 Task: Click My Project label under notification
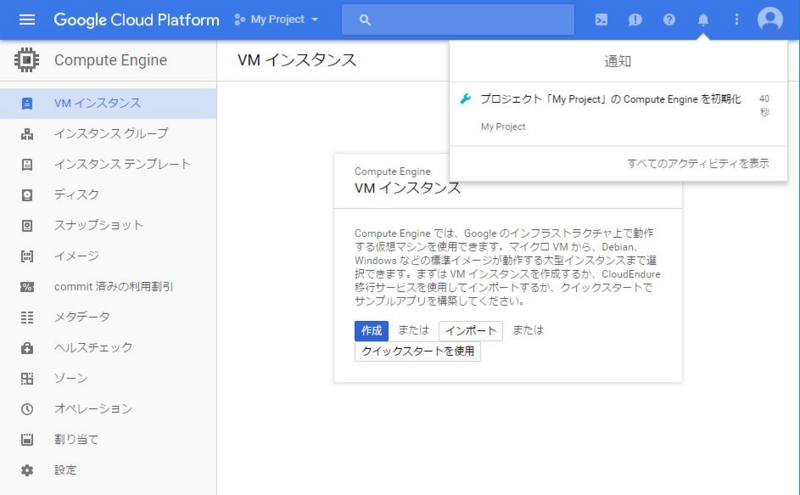pos(503,127)
